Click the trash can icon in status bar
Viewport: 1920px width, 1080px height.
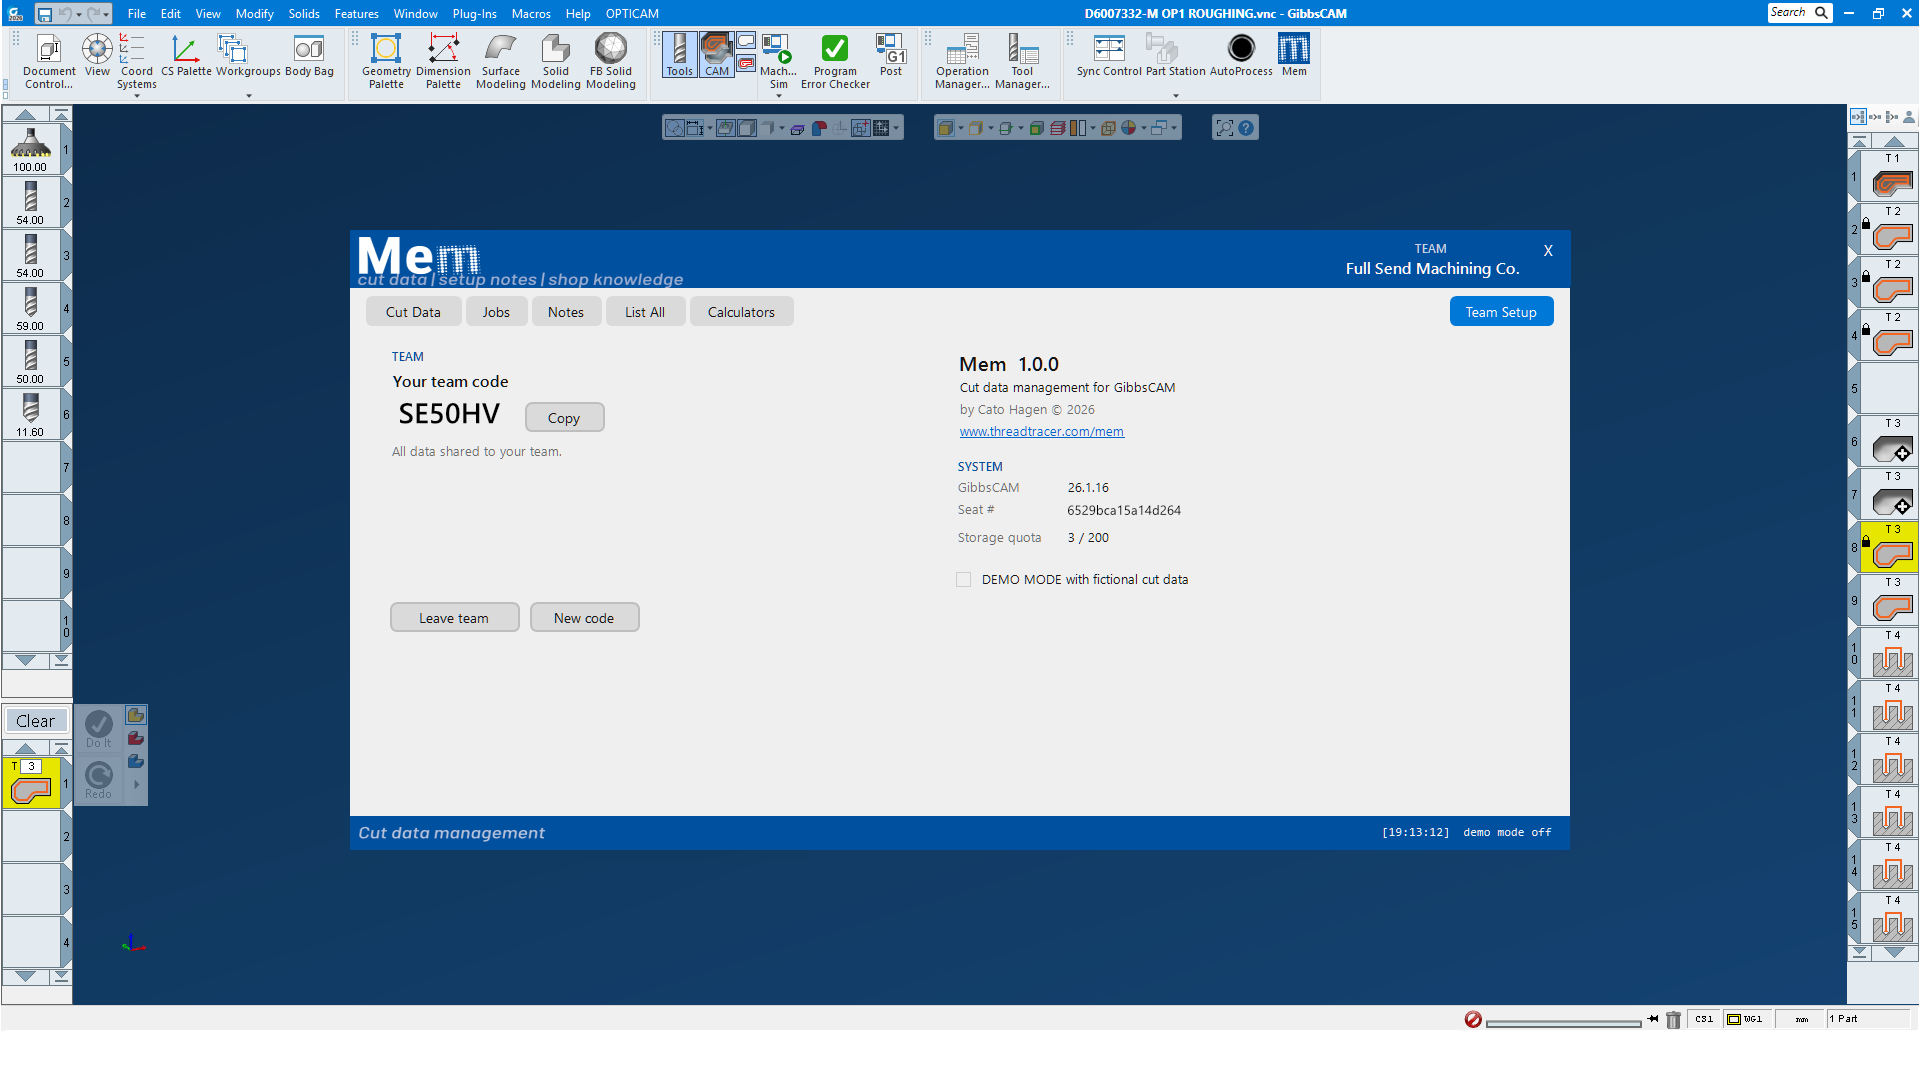[1673, 1020]
